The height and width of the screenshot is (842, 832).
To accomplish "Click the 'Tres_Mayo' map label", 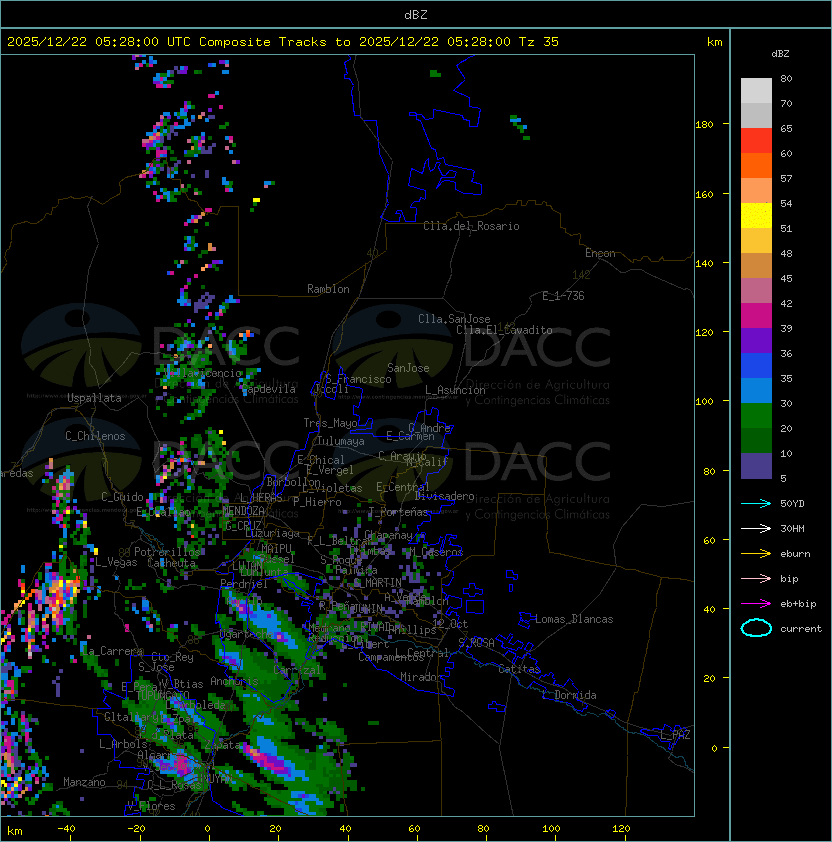I will (330, 423).
